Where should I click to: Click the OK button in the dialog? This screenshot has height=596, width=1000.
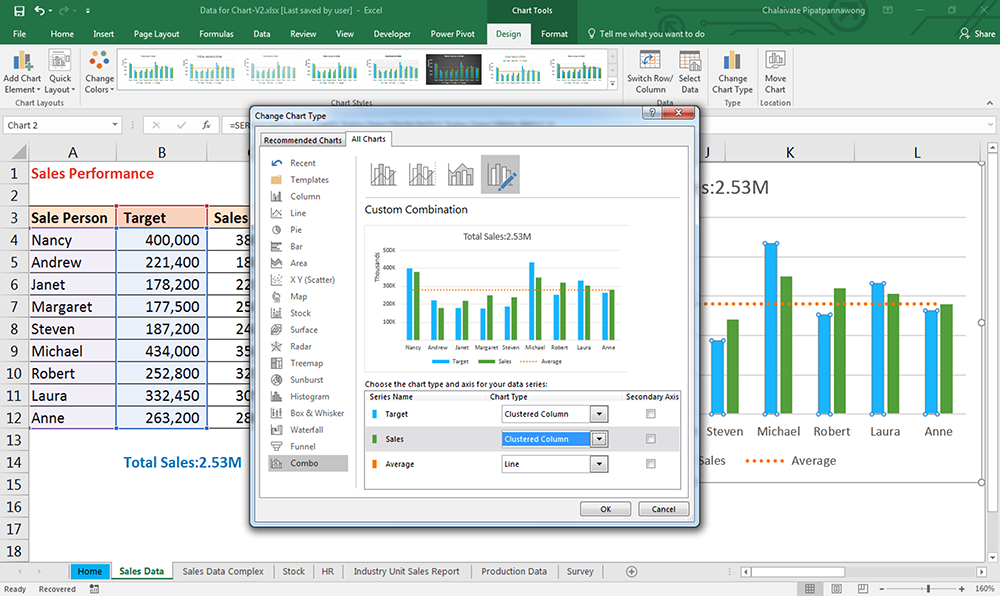coord(605,508)
